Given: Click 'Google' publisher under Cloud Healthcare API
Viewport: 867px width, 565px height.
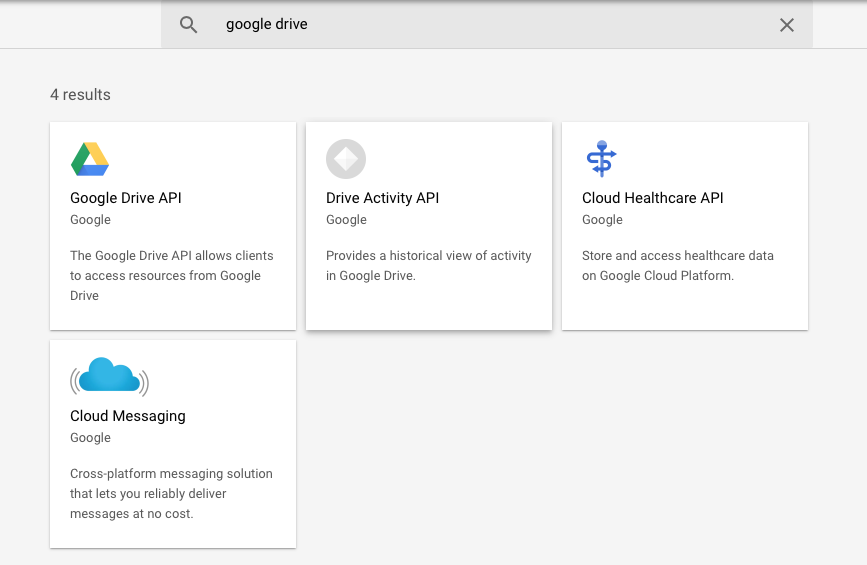Looking at the screenshot, I should tap(602, 220).
